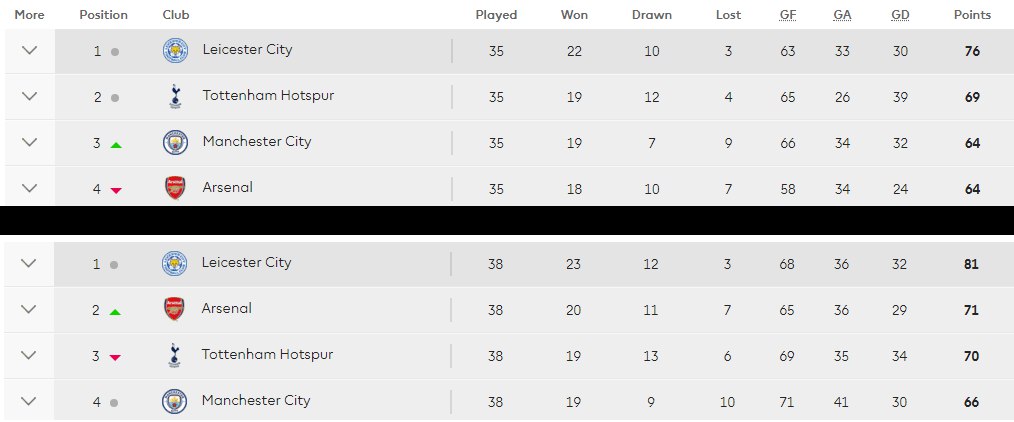The width and height of the screenshot is (1014, 422).
Task: Click Arsenal crest in top table
Action: pos(175,188)
